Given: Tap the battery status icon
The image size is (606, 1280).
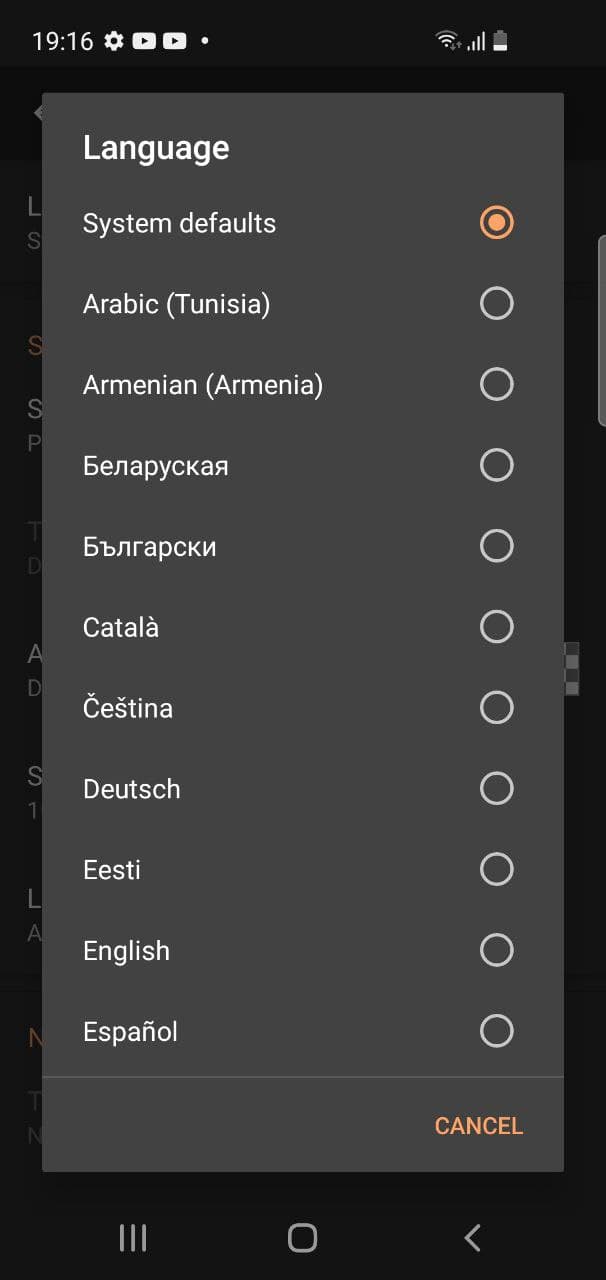Looking at the screenshot, I should pos(500,41).
